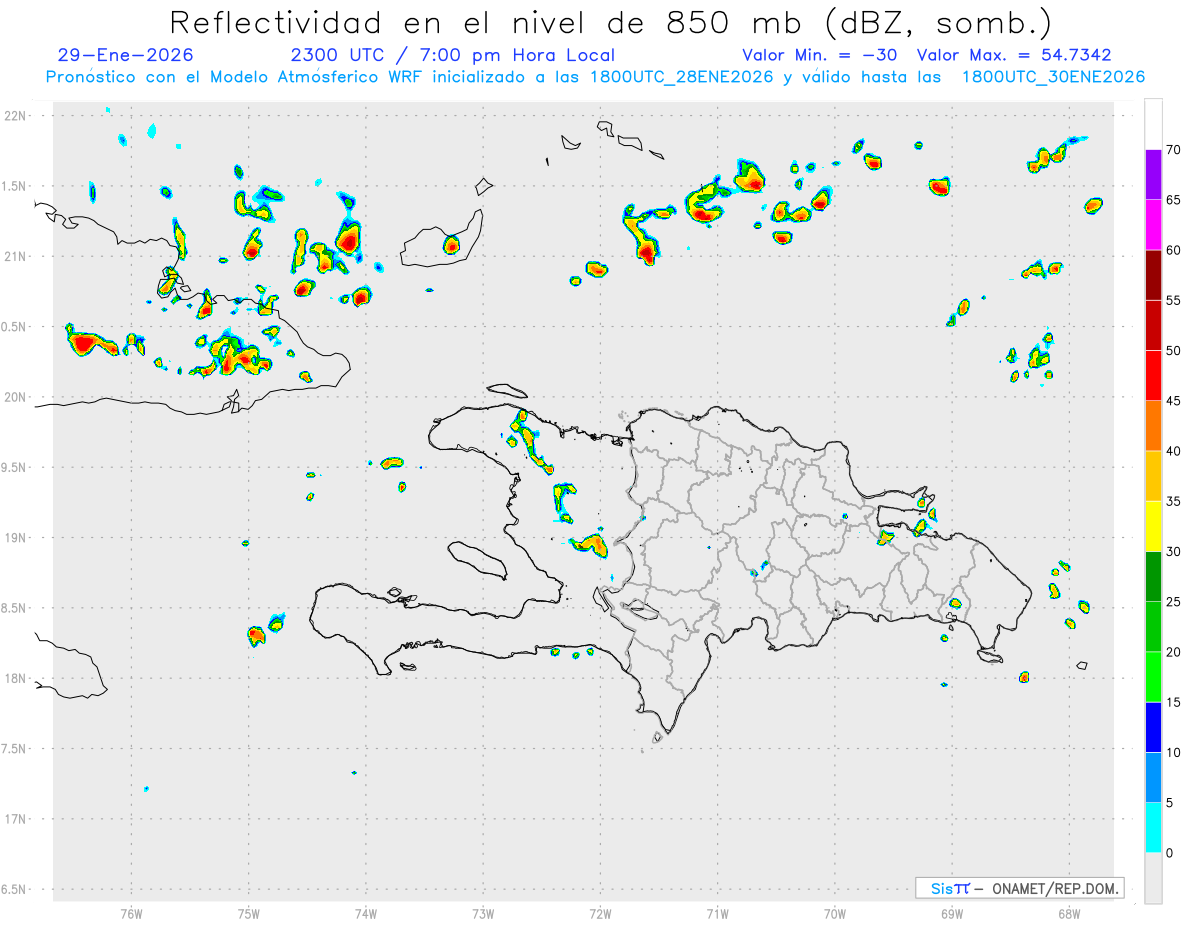
Task: Click the latitude axis label '0.5N'
Action: 15,327
